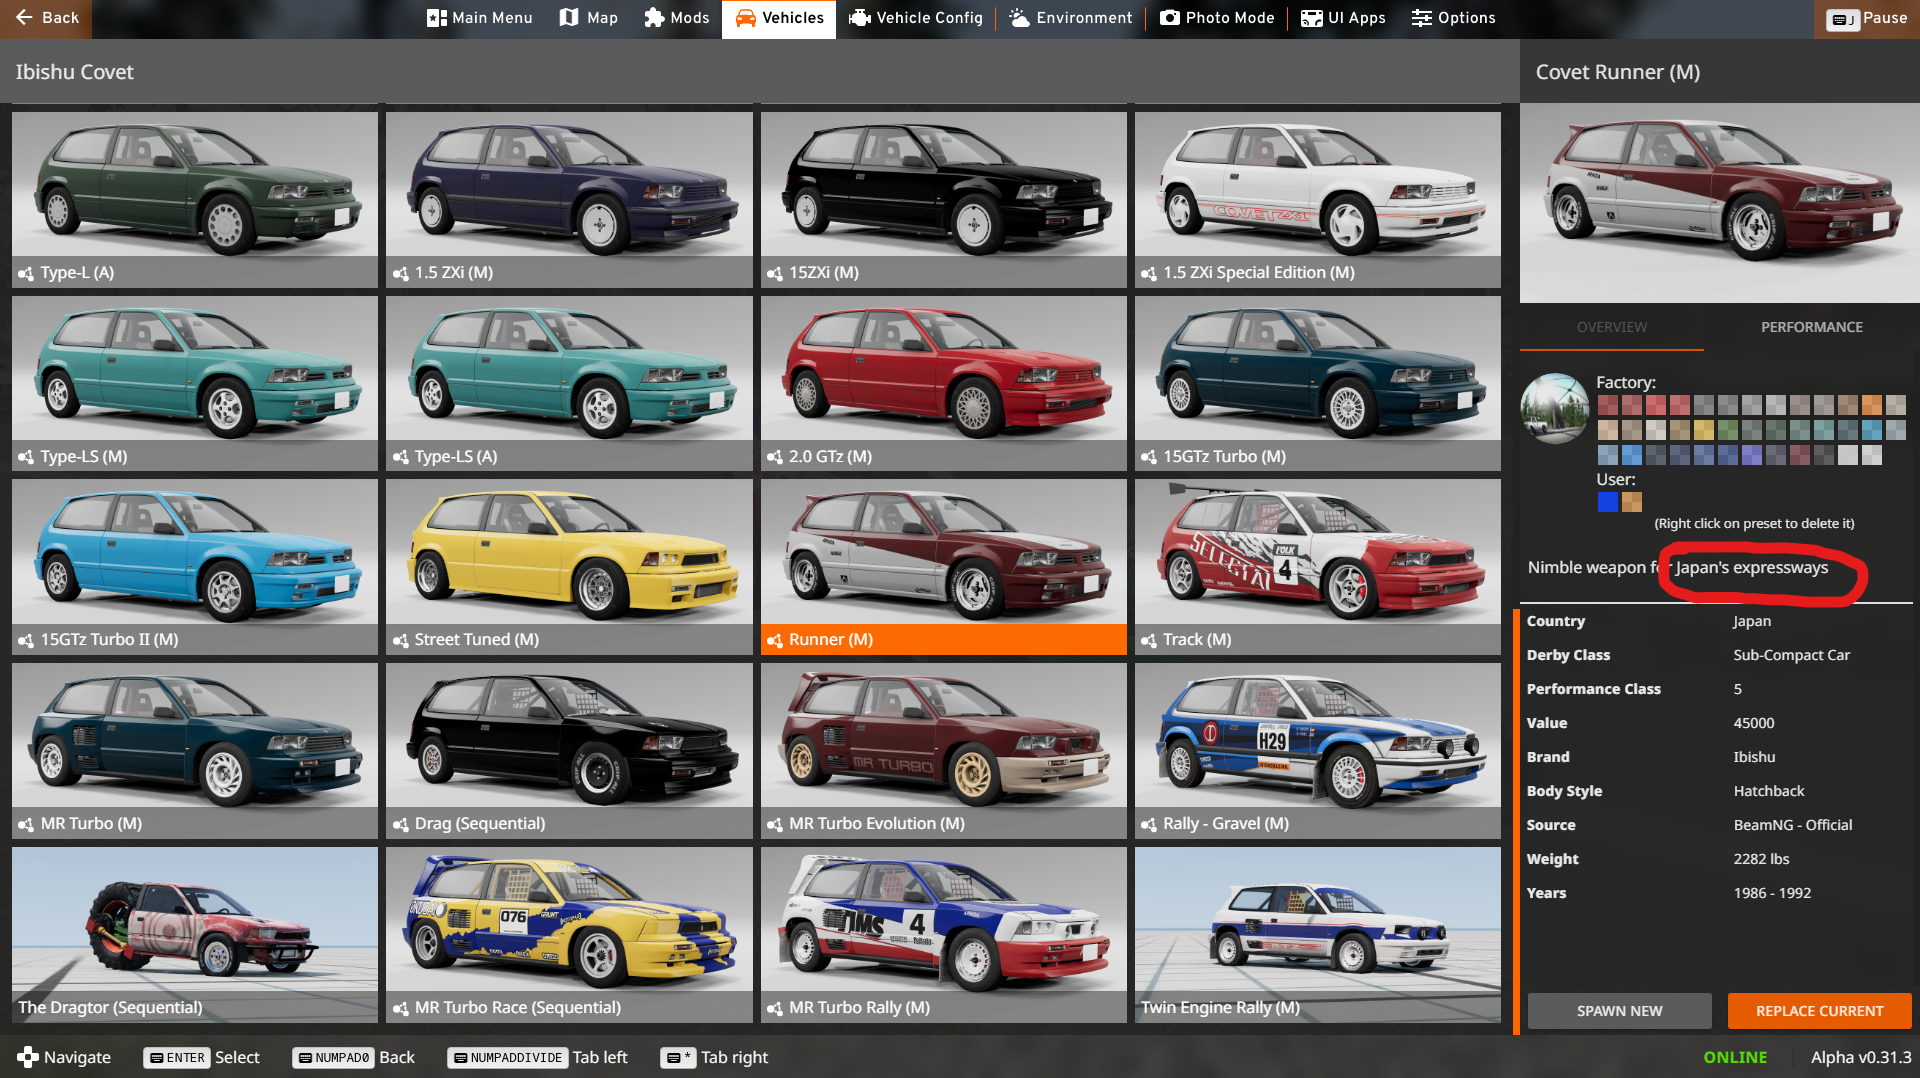Click Spawn New button
1920x1078 pixels.
pyautogui.click(x=1619, y=1011)
